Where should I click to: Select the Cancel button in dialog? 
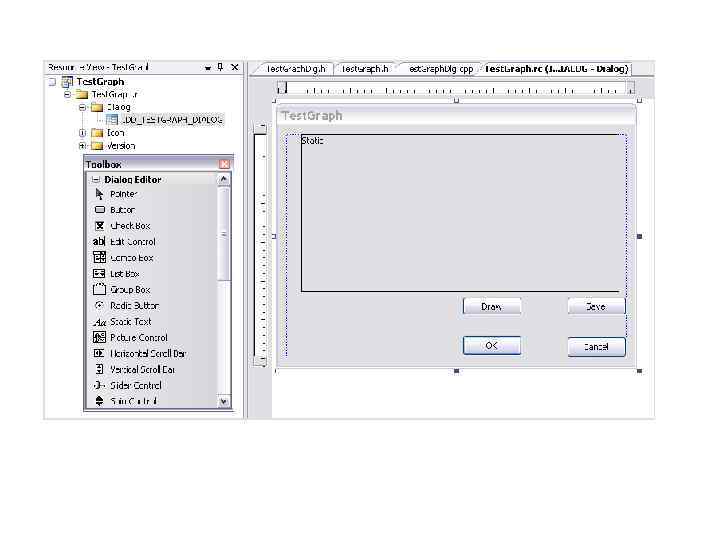click(596, 347)
